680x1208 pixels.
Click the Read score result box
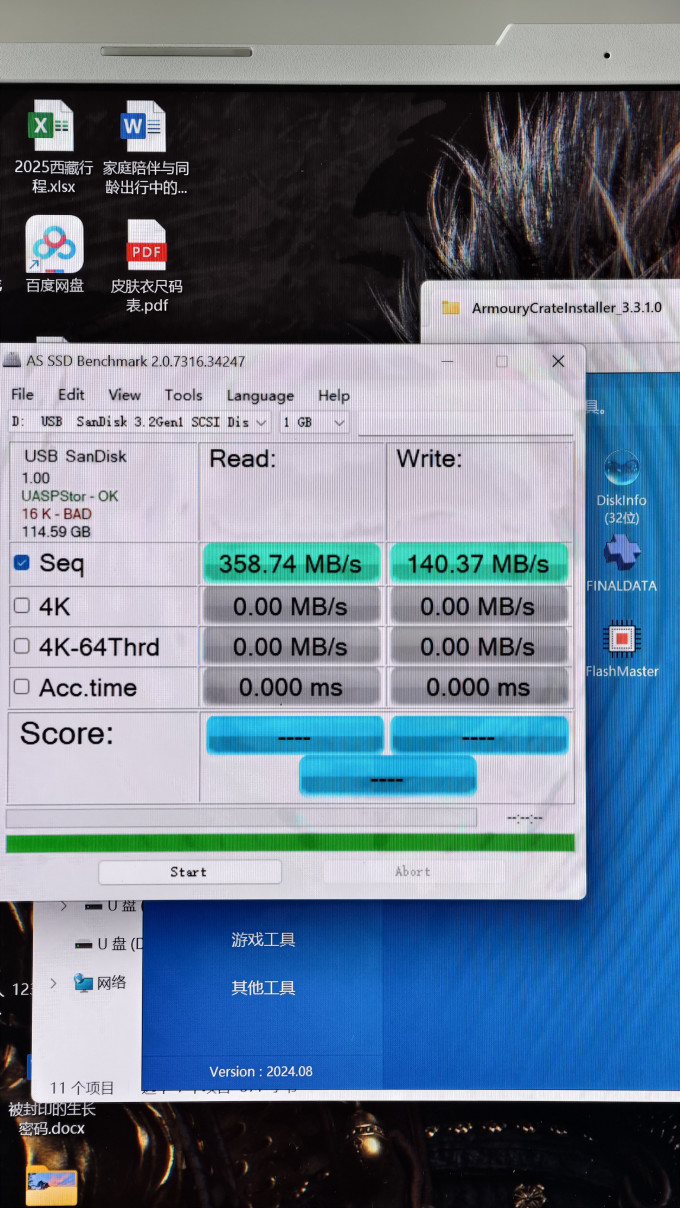point(294,735)
